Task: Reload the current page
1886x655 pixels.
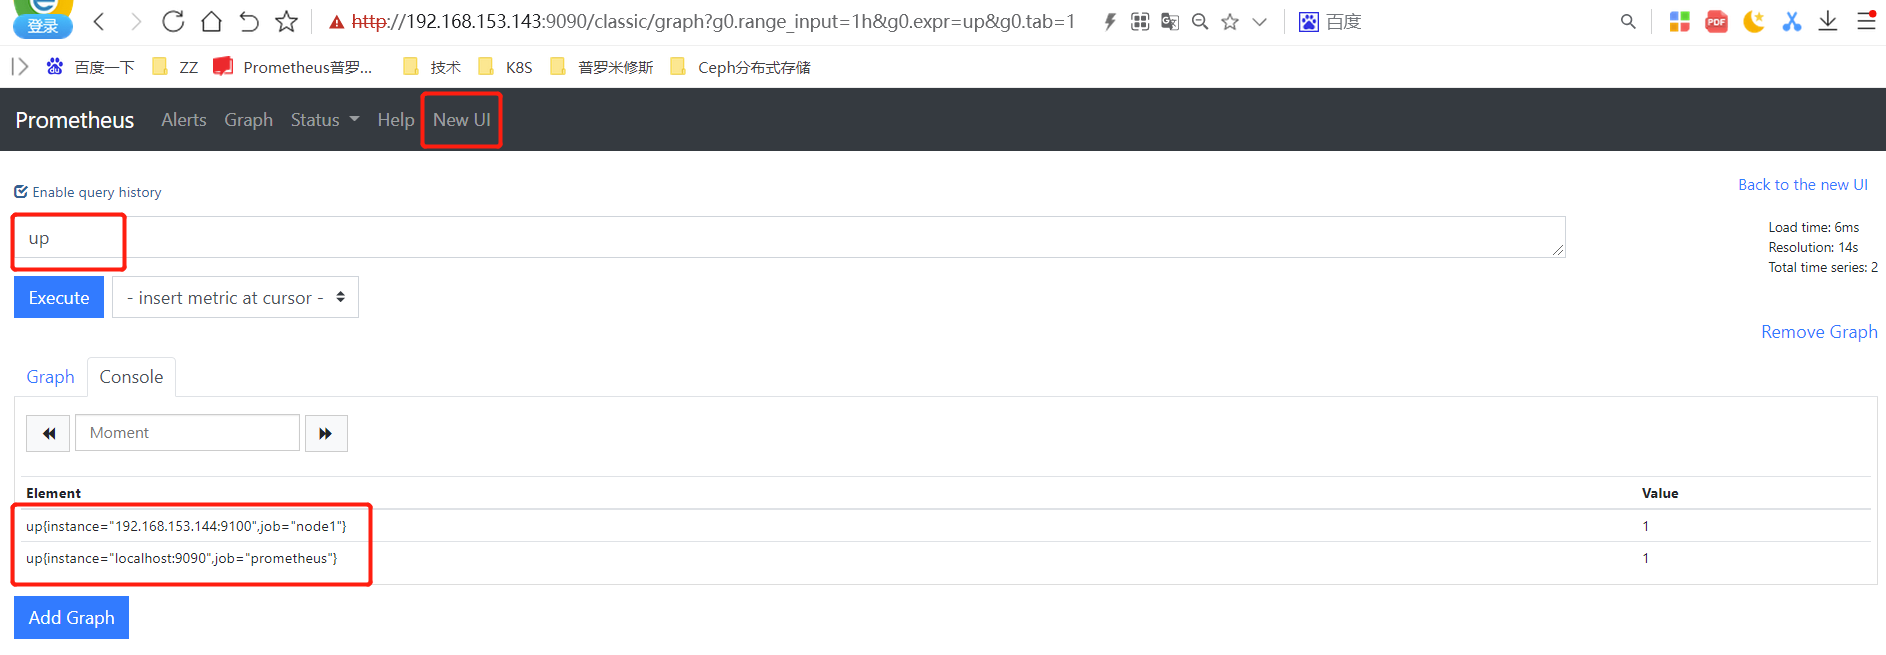Action: (x=173, y=21)
